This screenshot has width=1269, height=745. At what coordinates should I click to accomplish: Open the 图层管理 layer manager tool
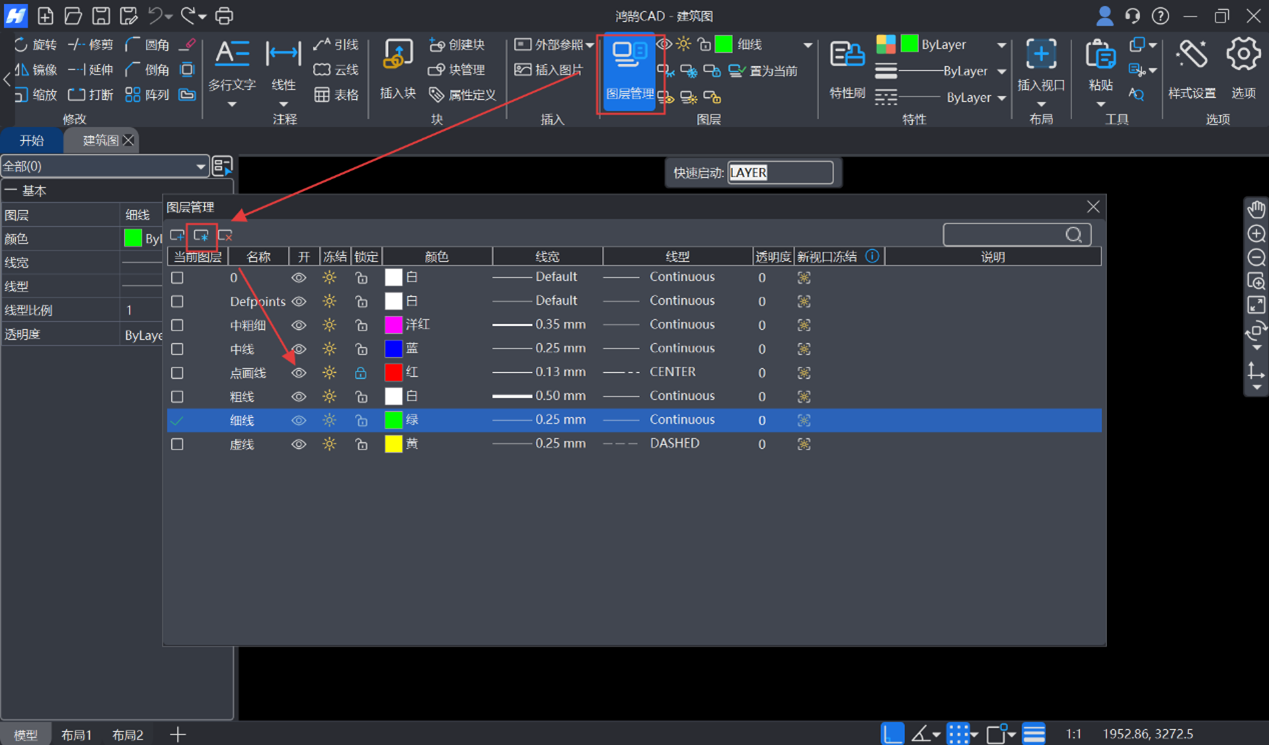coord(629,70)
